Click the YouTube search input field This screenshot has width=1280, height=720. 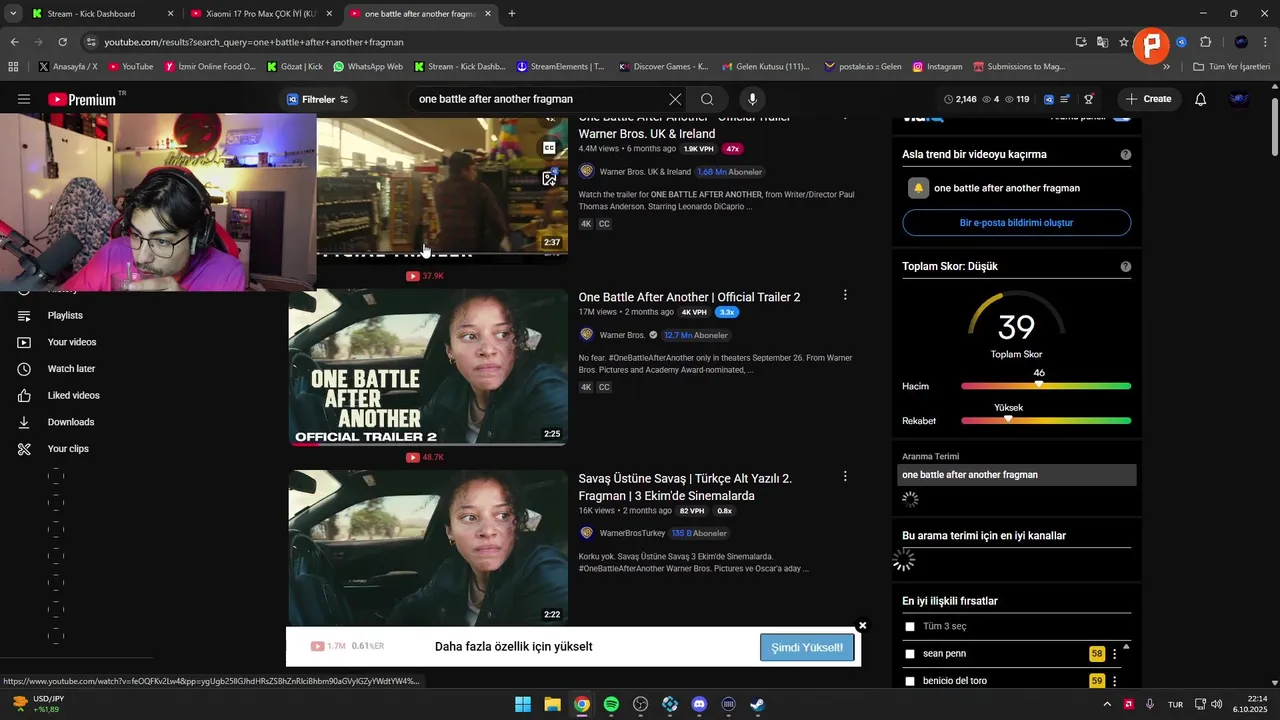tap(538, 99)
